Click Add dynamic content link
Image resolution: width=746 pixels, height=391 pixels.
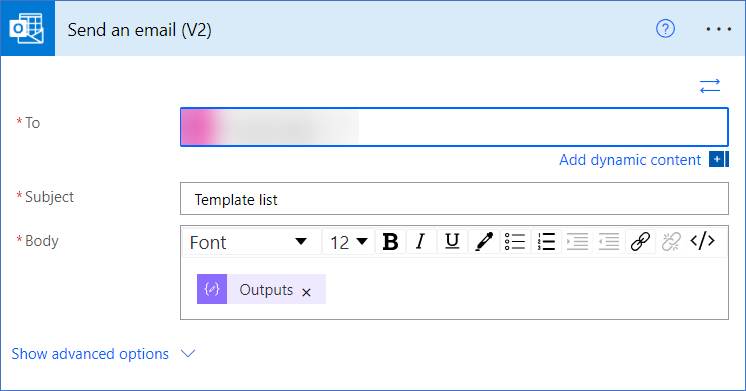pos(630,160)
